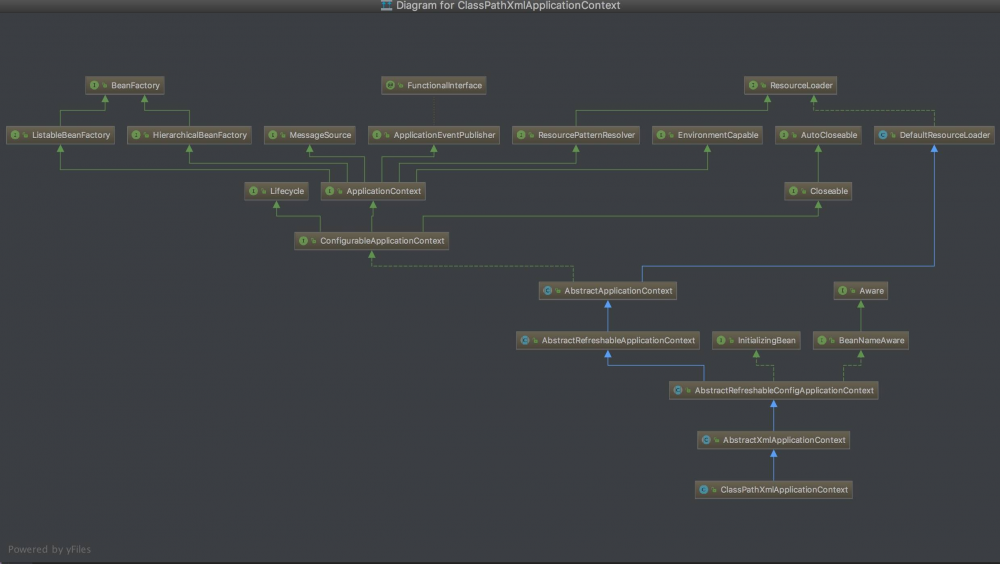The image size is (1000, 564).
Task: Click the AbstractApplicationContext class icon
Action: 548,291
